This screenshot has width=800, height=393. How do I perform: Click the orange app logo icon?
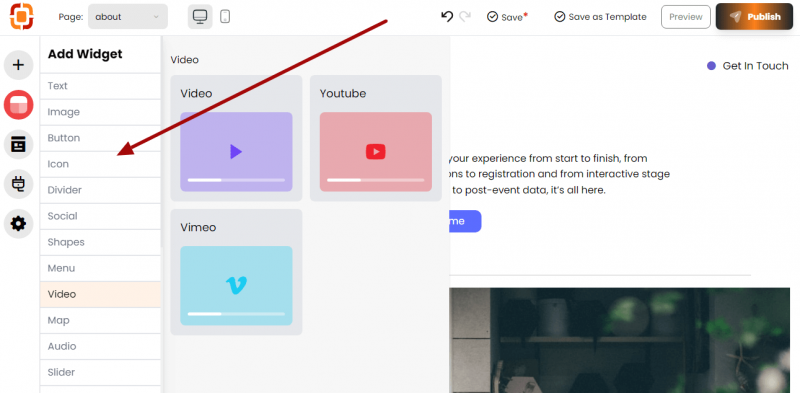21,16
